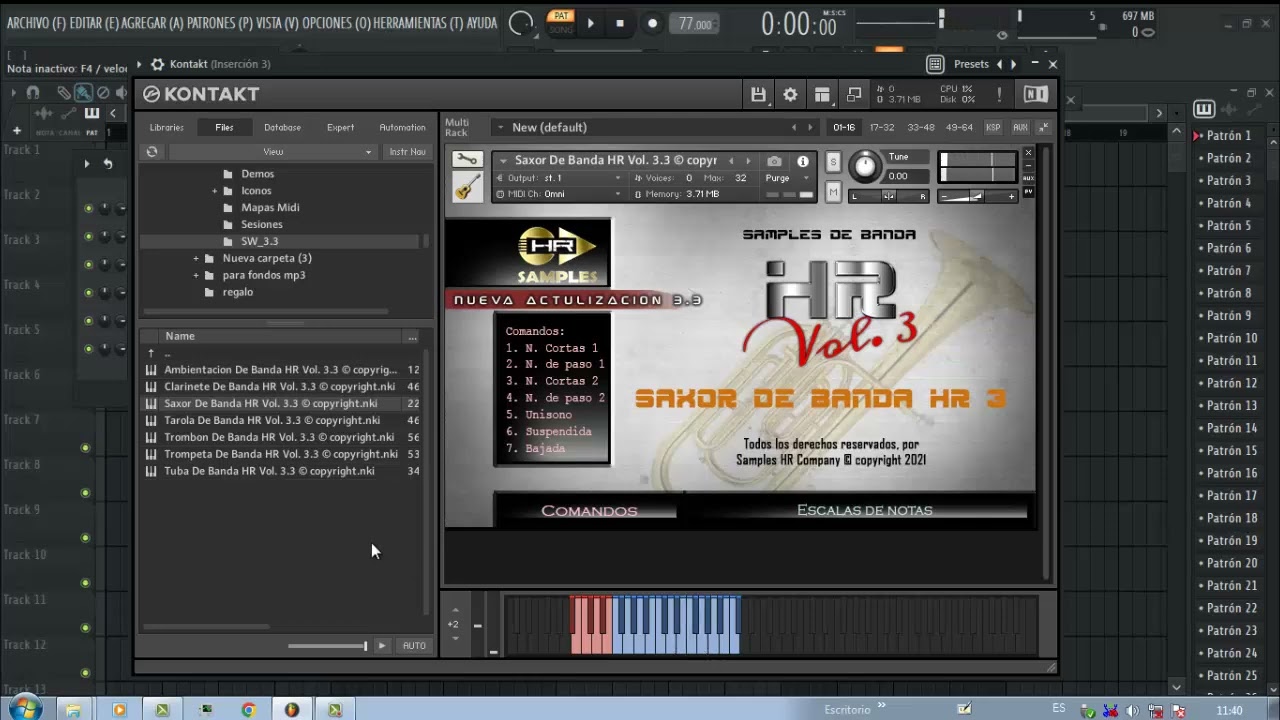The height and width of the screenshot is (720, 1280).
Task: Adjust the L/R pan slider
Action: click(889, 197)
